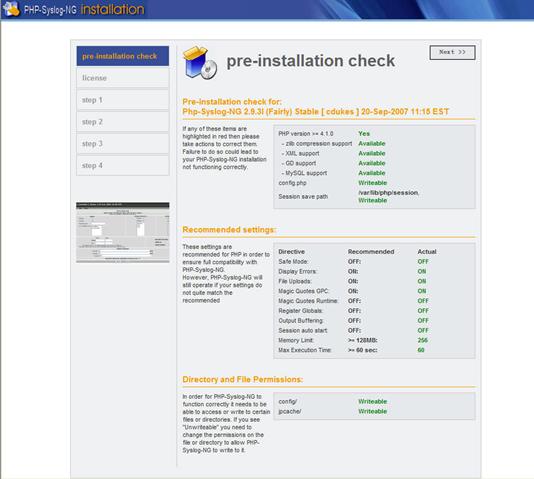534x479 pixels.
Task: Click the 'Magic Quotes GPC:' directive
Action: (303, 291)
